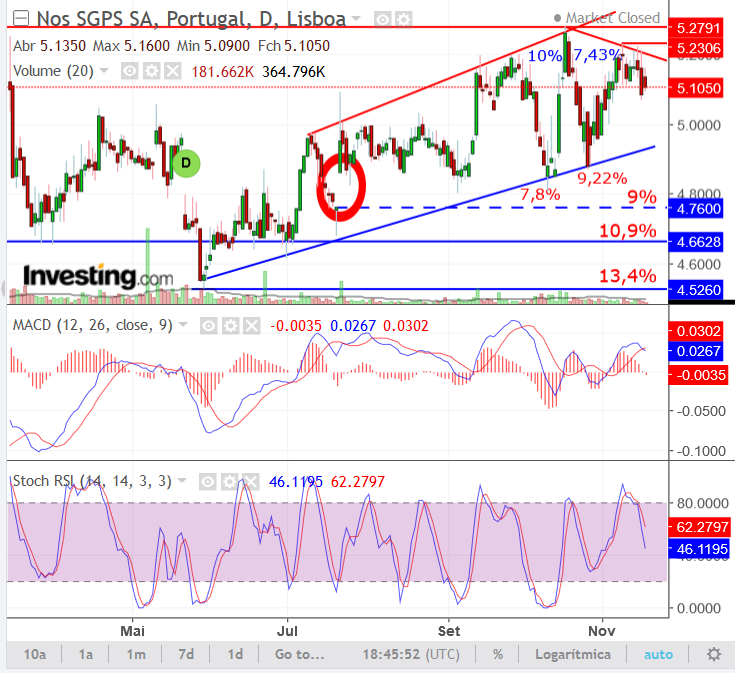Click the 18:45:52 (UTC) timezone clock
This screenshot has height=673, width=735.
click(x=411, y=654)
